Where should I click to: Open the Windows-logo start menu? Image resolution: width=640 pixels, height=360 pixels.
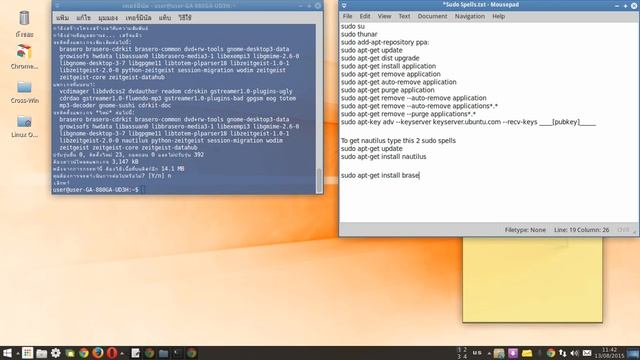[7, 353]
